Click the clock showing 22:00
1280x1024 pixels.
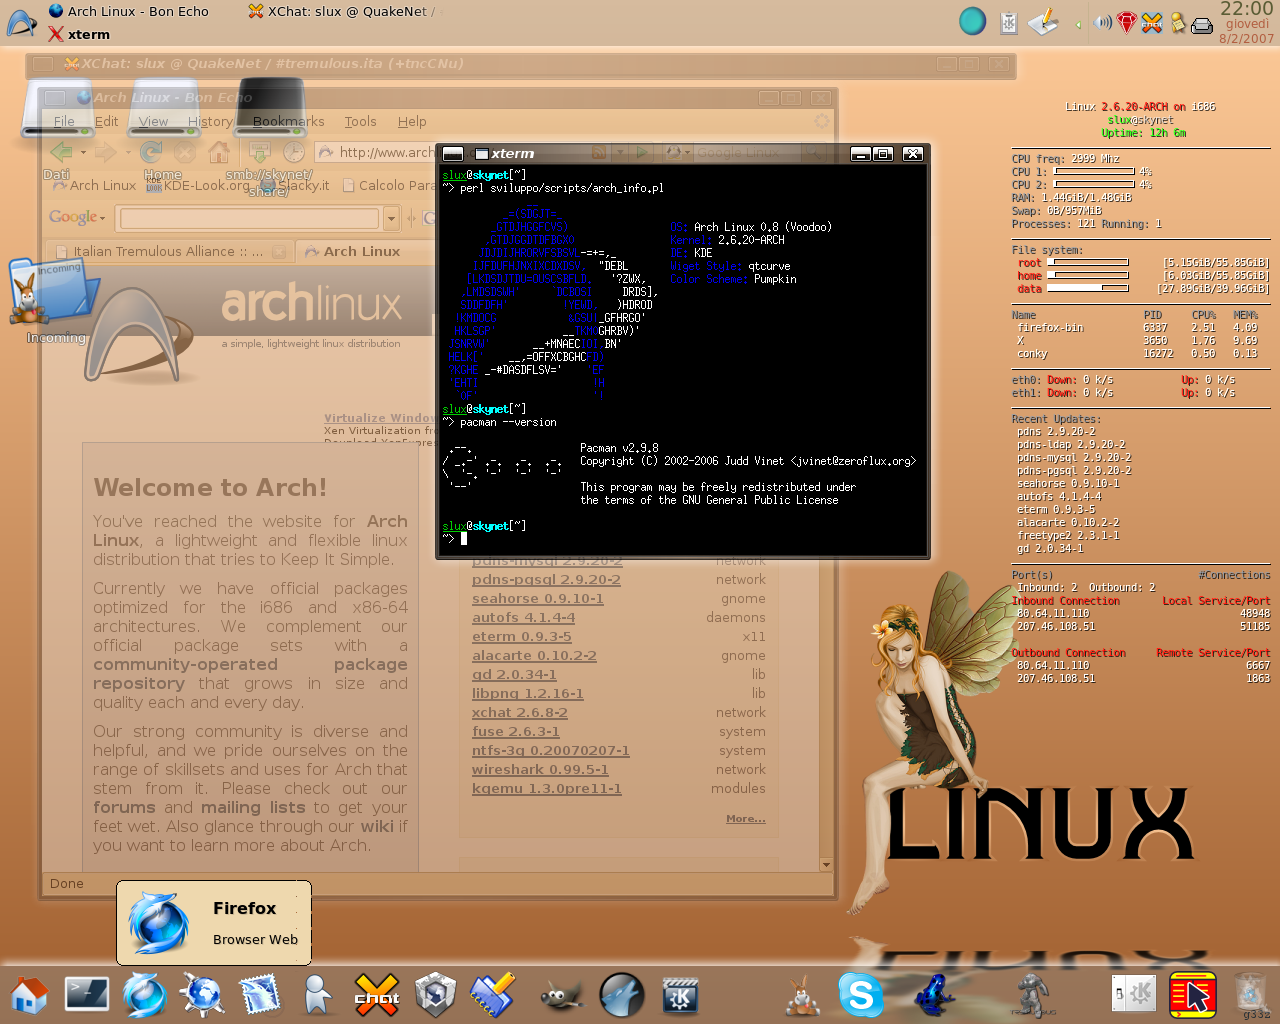point(1246,9)
